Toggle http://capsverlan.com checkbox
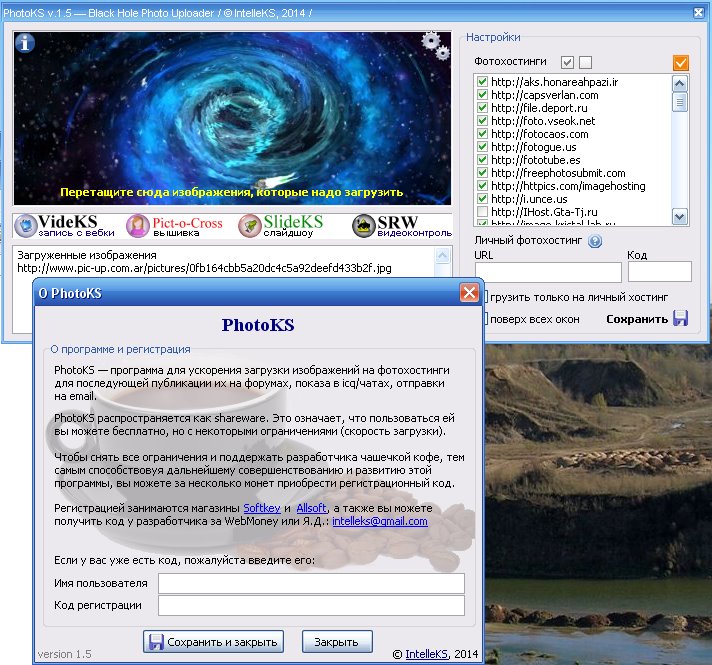 [x=482, y=95]
